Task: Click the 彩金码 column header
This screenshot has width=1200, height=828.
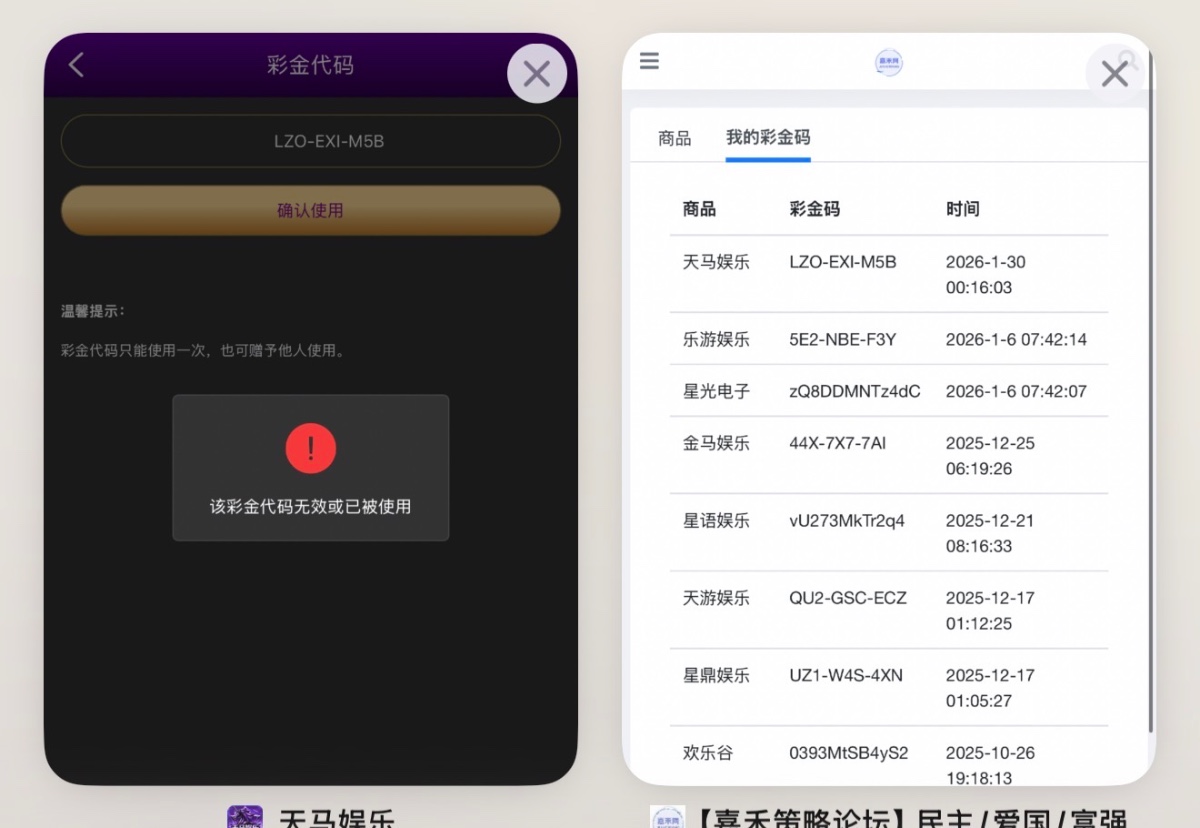Action: click(x=814, y=210)
